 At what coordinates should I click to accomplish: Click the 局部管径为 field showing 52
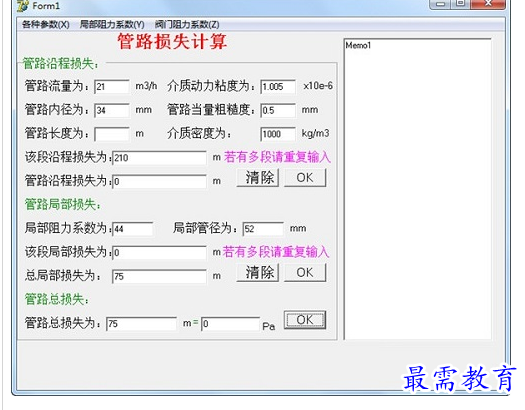tap(263, 229)
